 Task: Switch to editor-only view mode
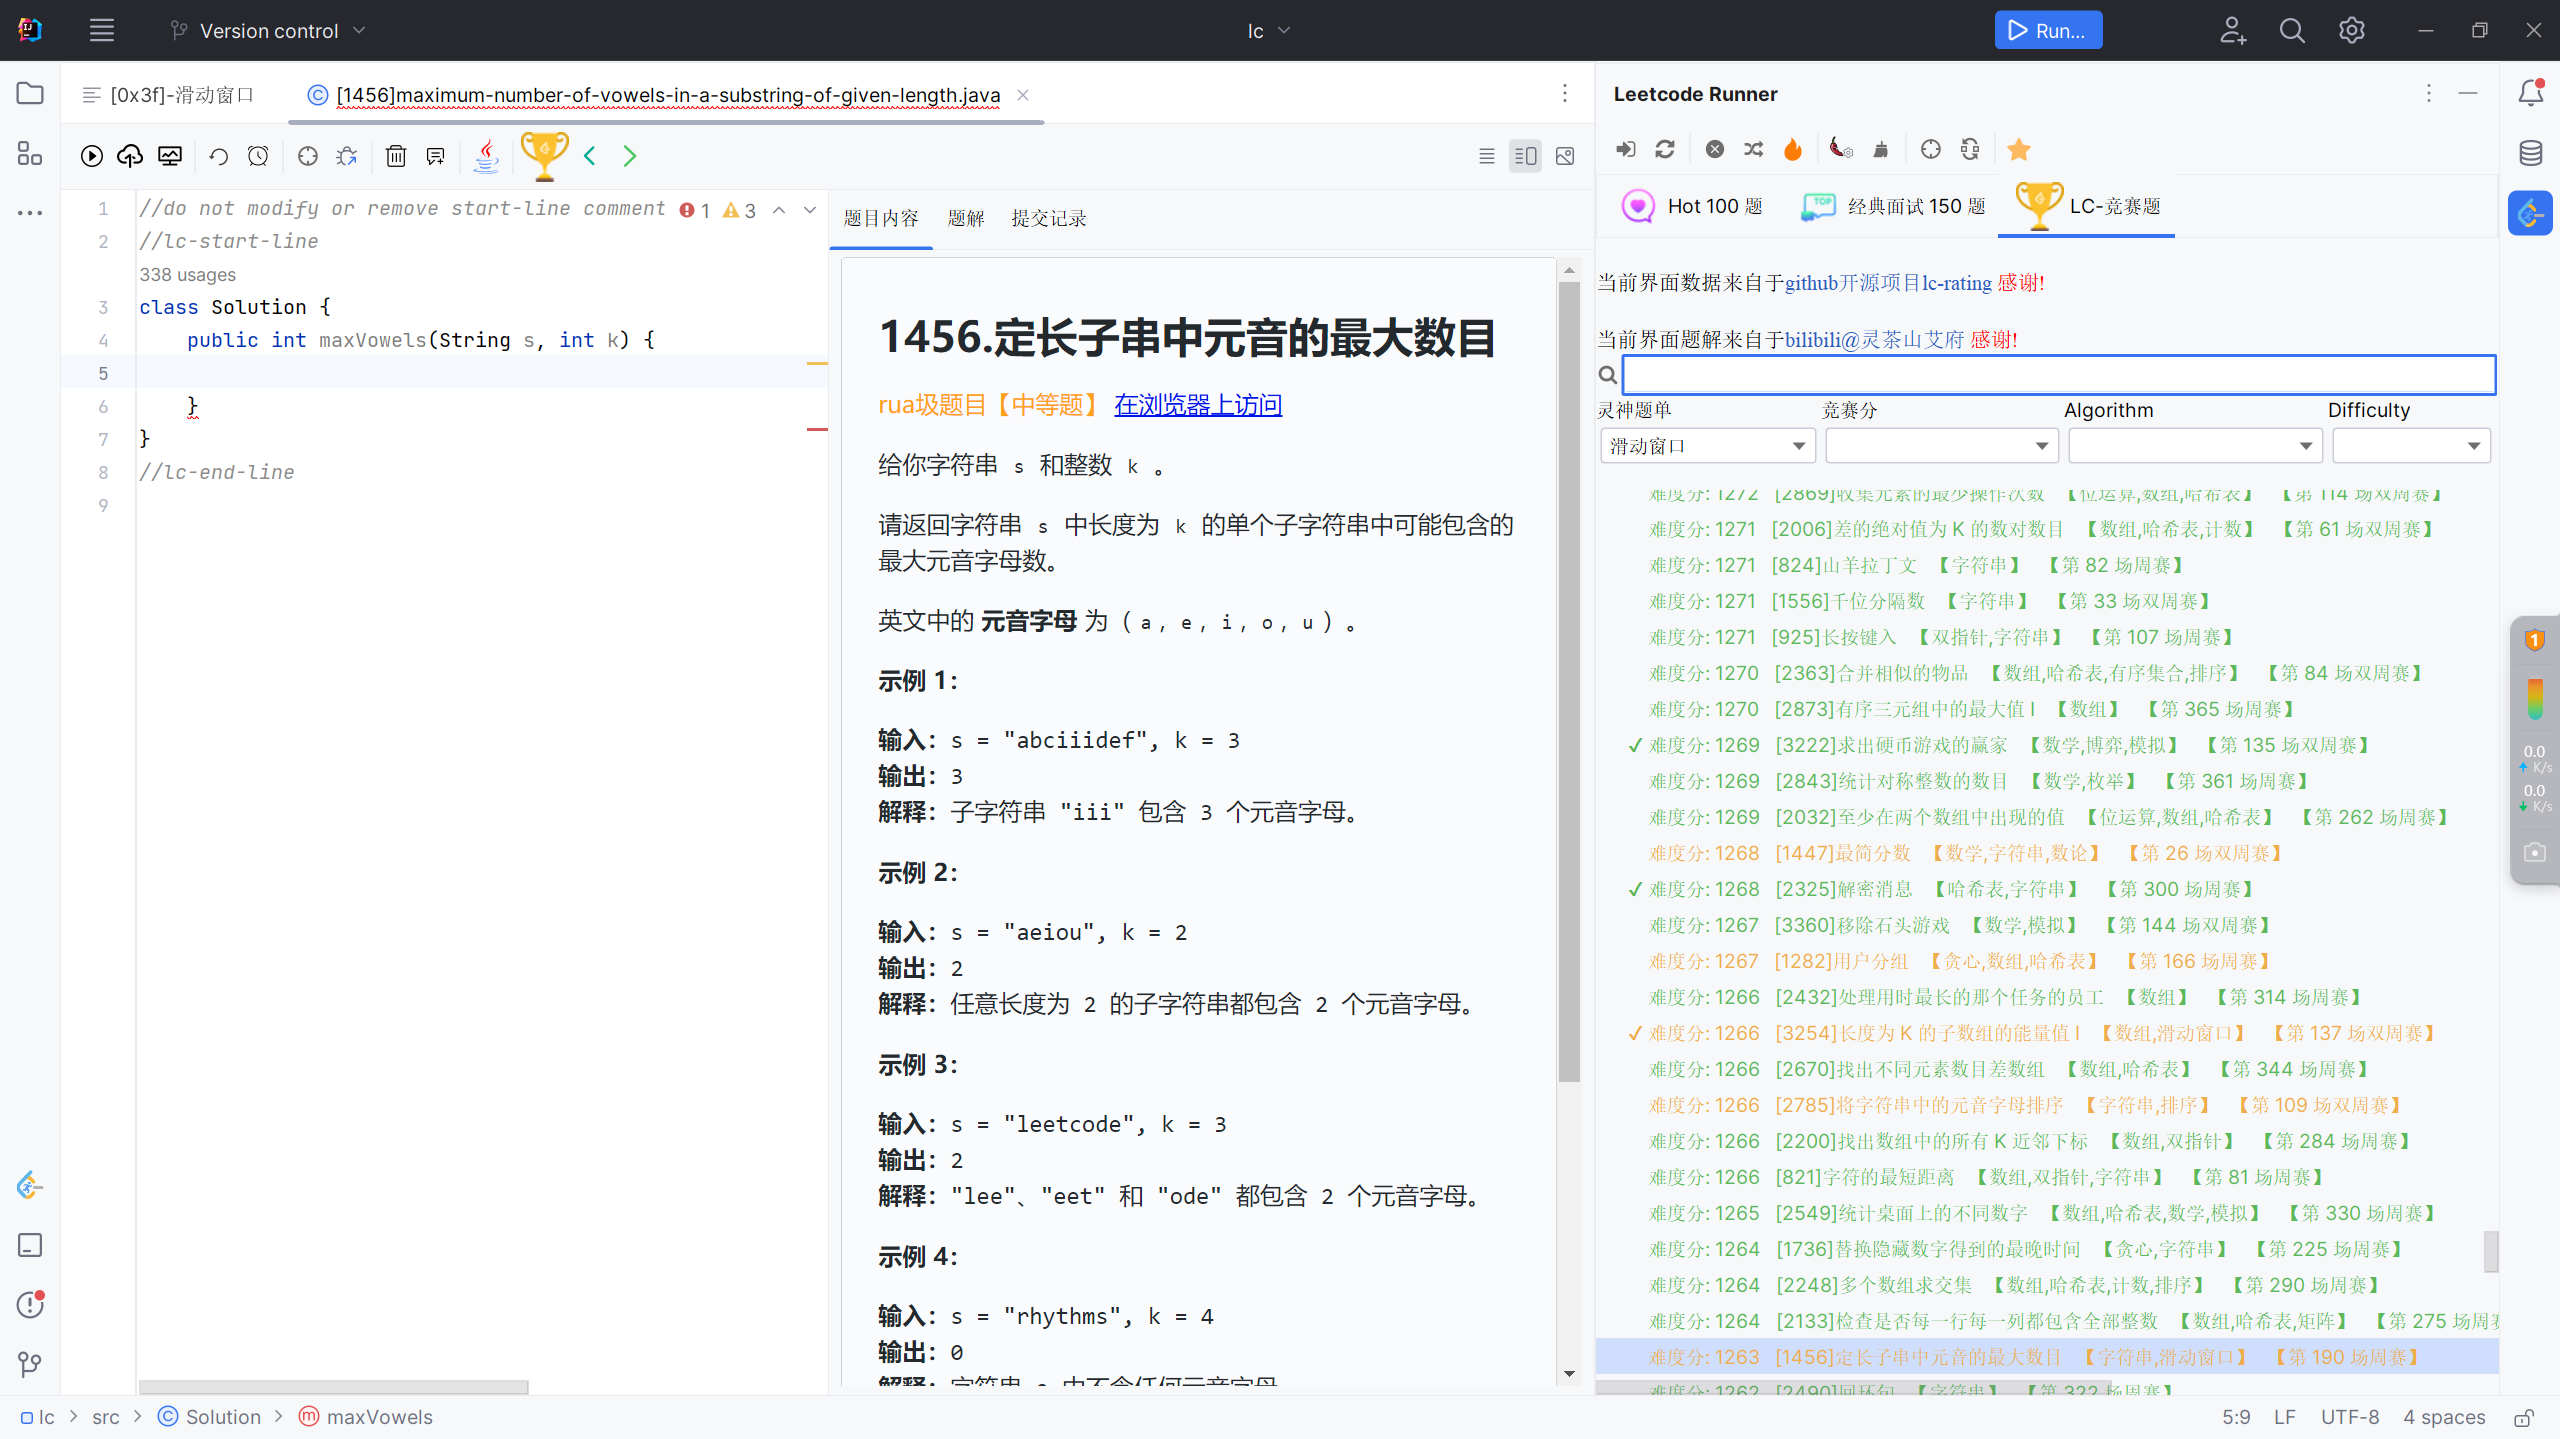[1487, 156]
